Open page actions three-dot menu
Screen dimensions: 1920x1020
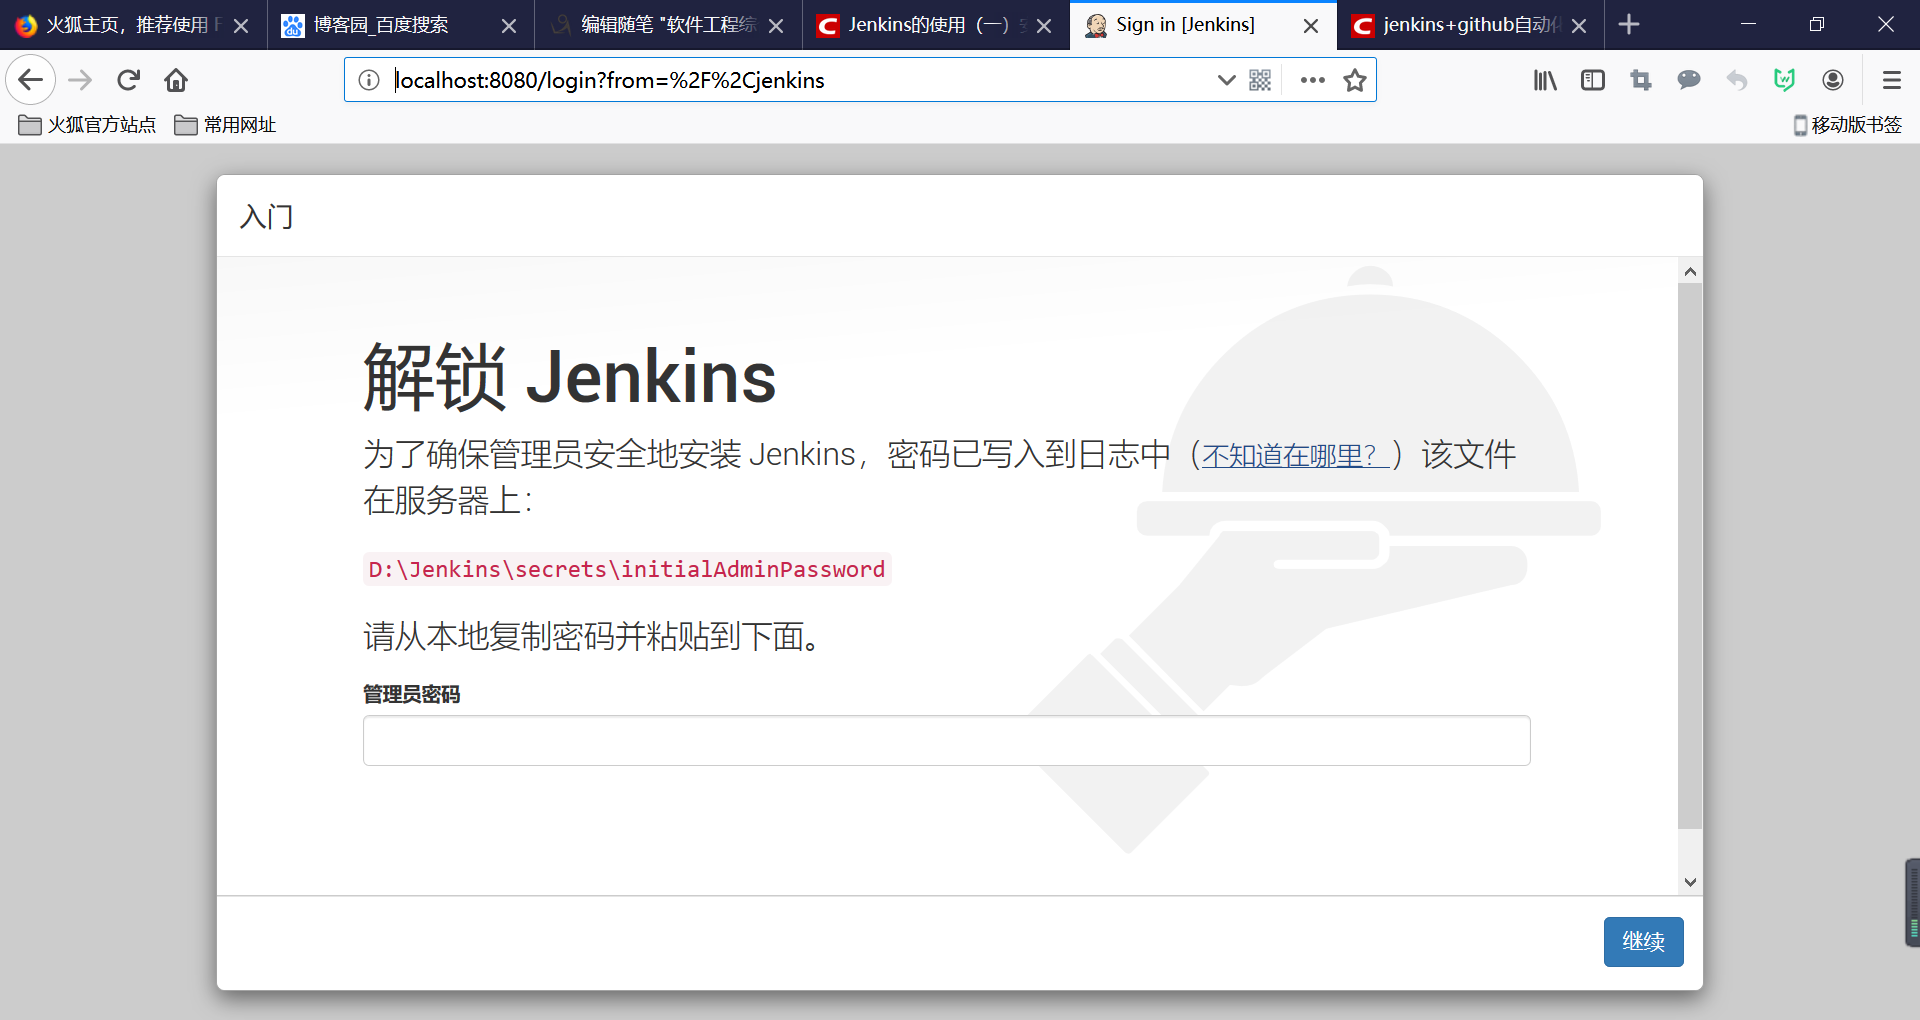(1312, 80)
